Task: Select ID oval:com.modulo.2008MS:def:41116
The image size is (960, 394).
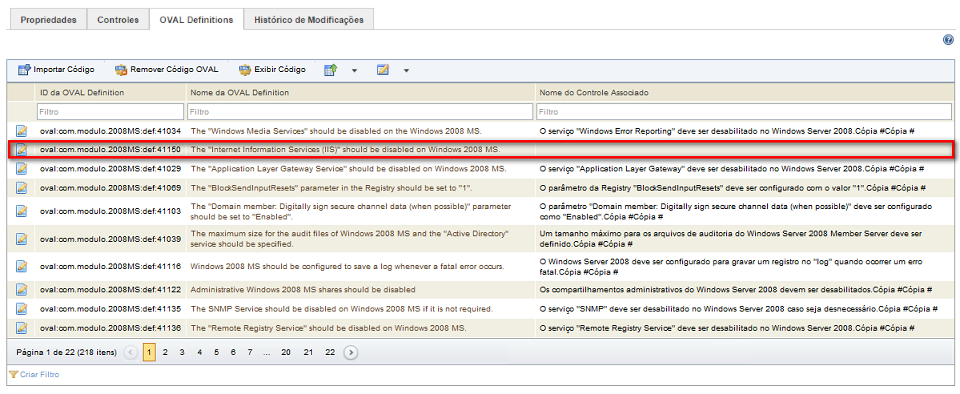Action: coord(111,266)
